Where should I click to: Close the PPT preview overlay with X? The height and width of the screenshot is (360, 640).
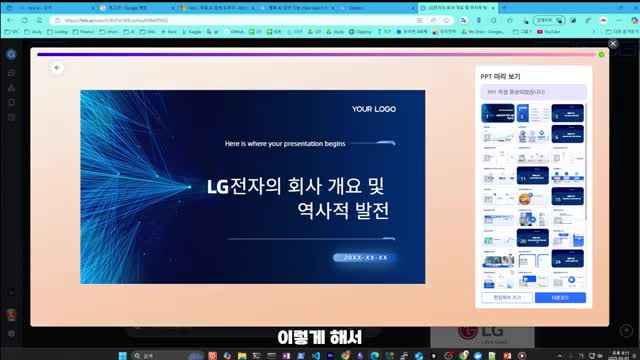click(613, 43)
